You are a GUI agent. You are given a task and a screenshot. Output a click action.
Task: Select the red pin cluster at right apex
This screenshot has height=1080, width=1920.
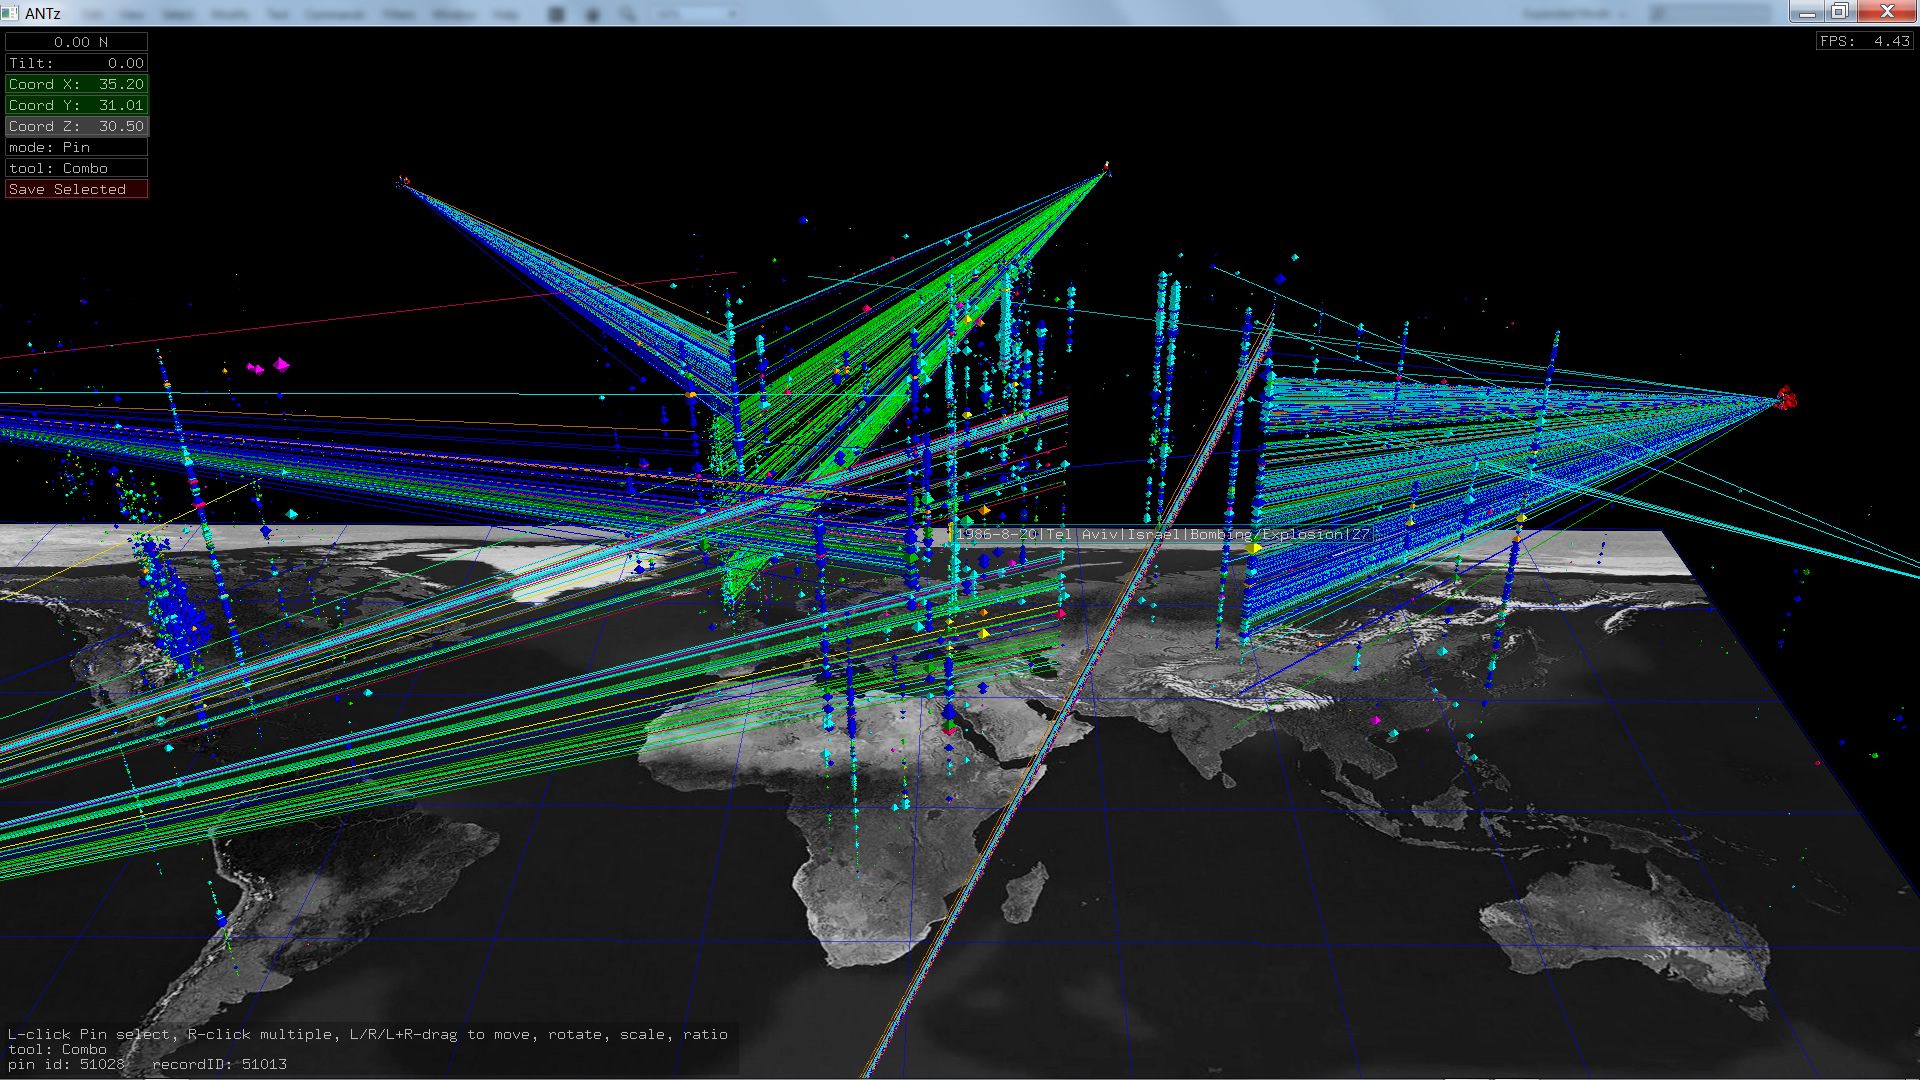[1787, 400]
